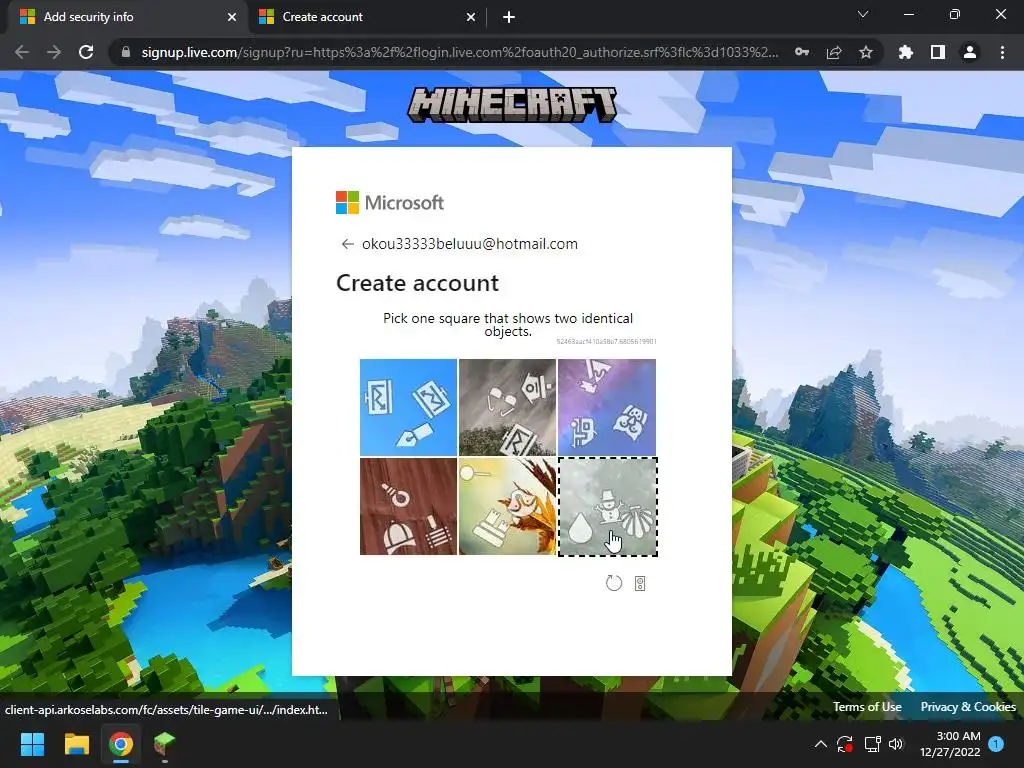Open network settings tray icon
This screenshot has height=768, width=1024.
tap(872, 744)
